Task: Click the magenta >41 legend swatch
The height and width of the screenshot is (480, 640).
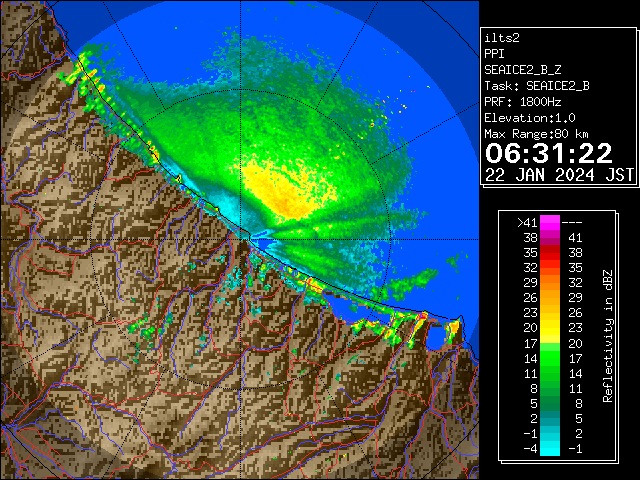Action: click(550, 222)
